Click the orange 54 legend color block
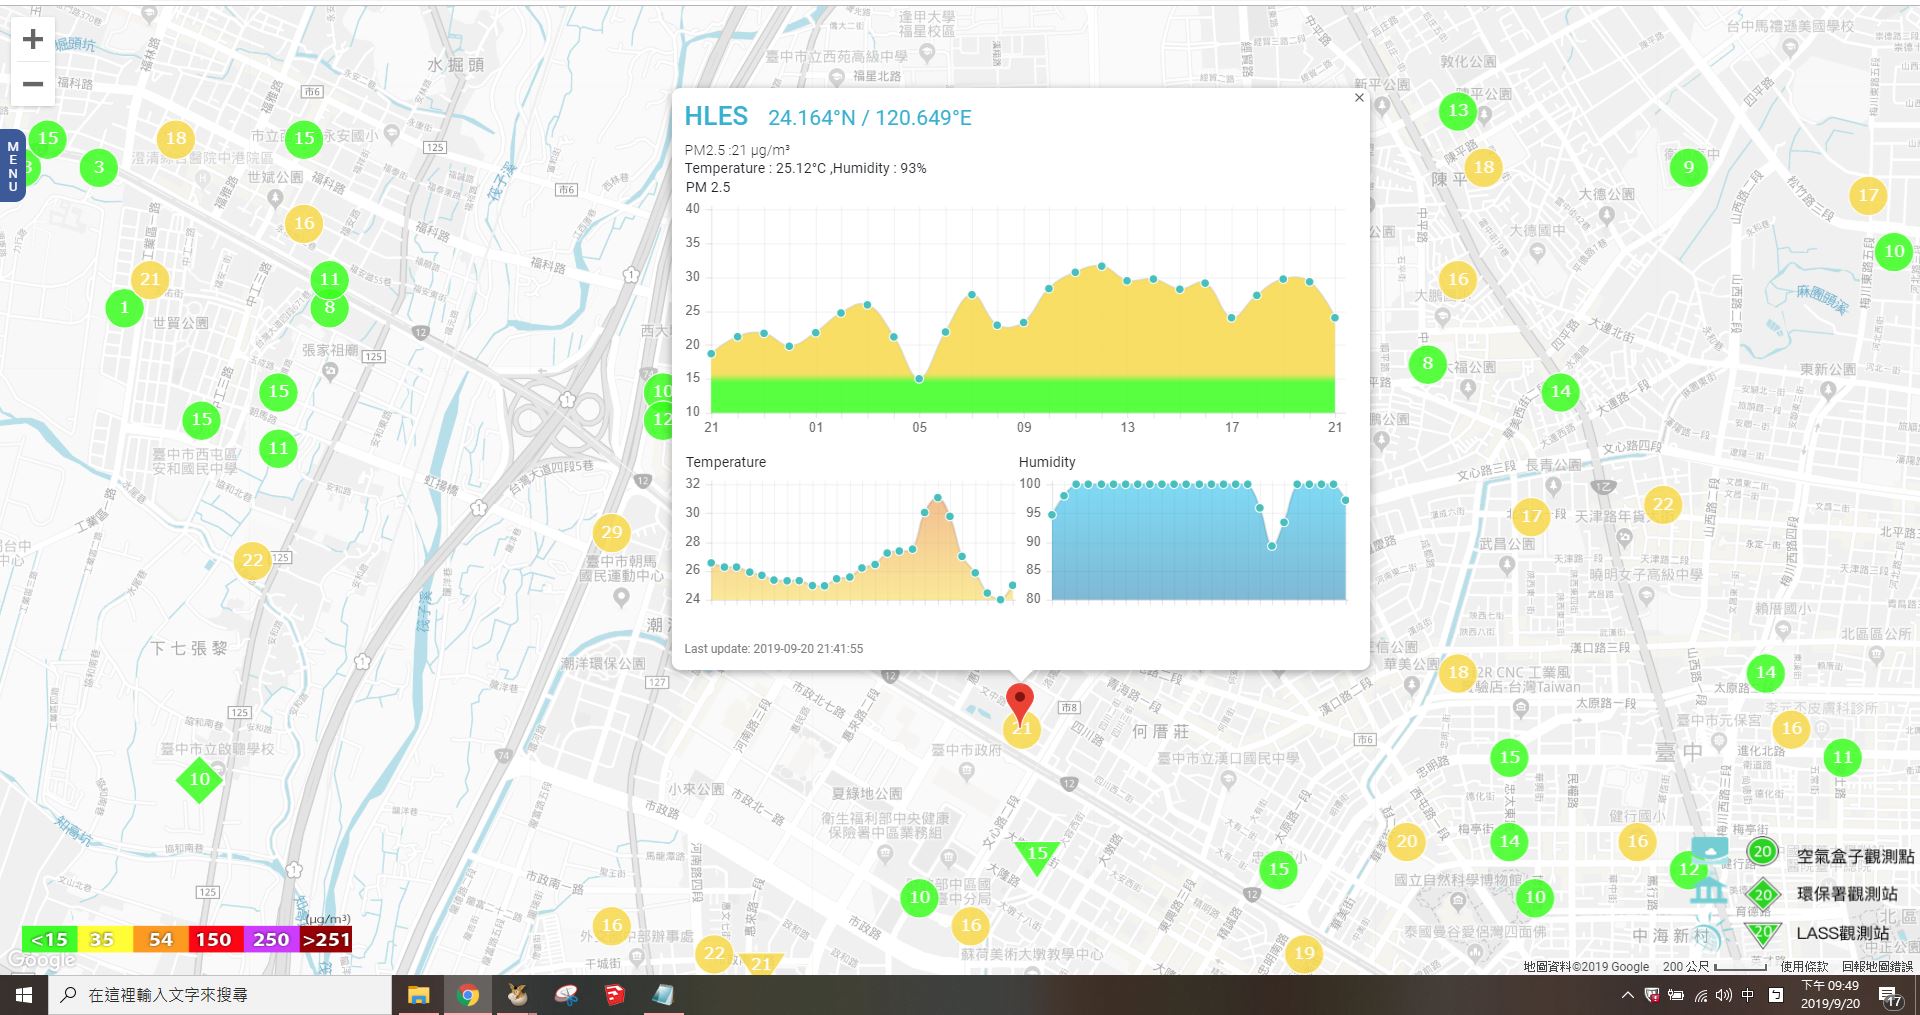Image resolution: width=1920 pixels, height=1015 pixels. click(160, 939)
